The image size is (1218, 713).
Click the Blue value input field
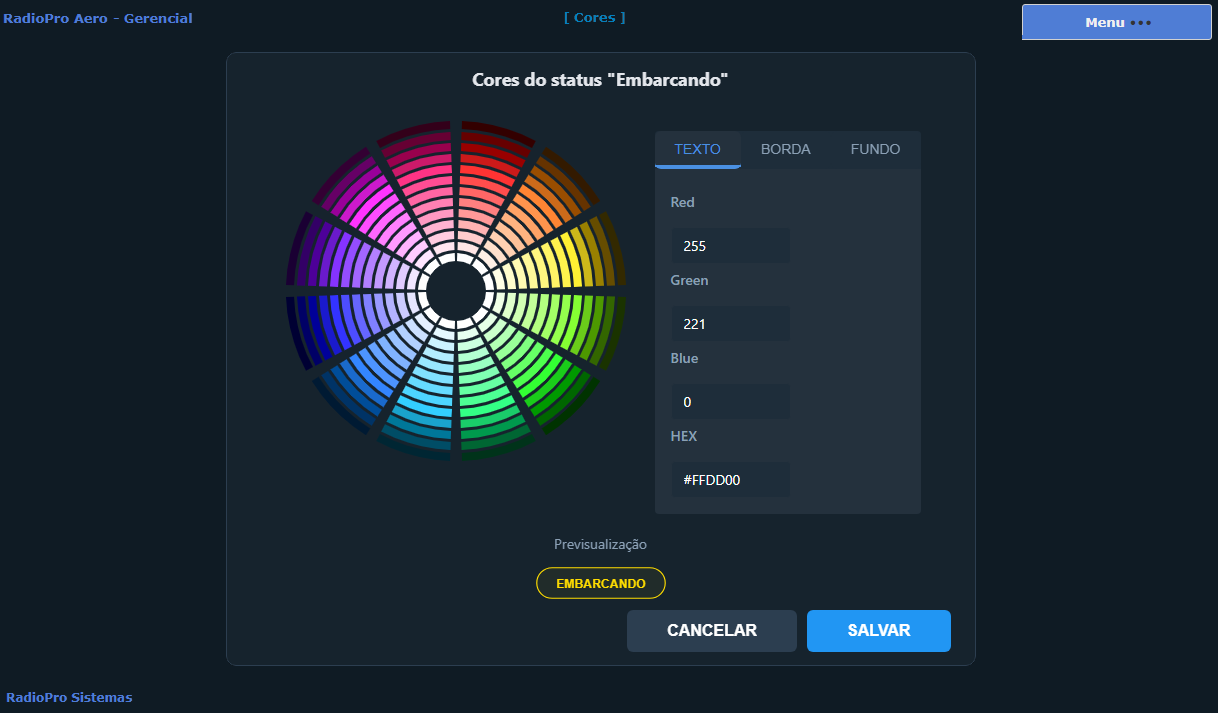pos(730,402)
